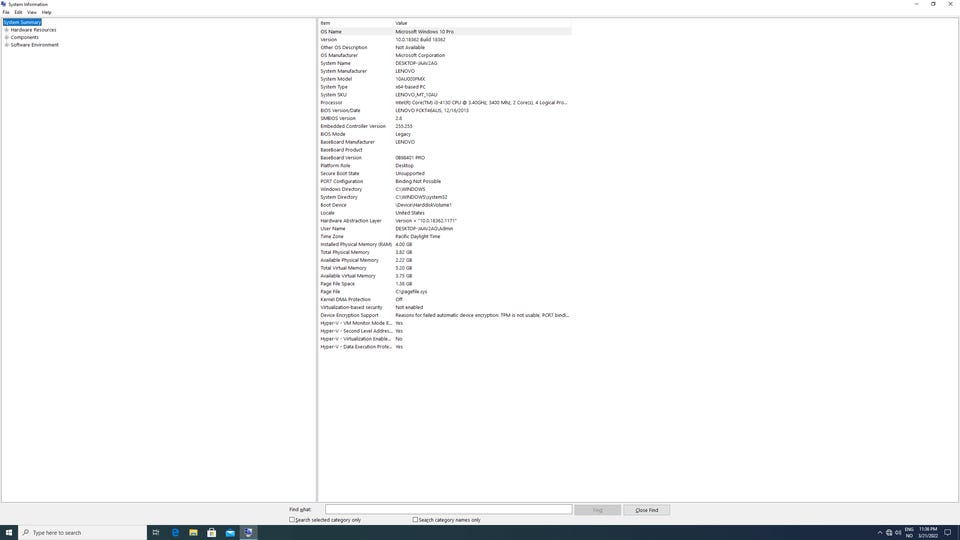Open File Explorer from the taskbar
The height and width of the screenshot is (540, 960).
(193, 533)
